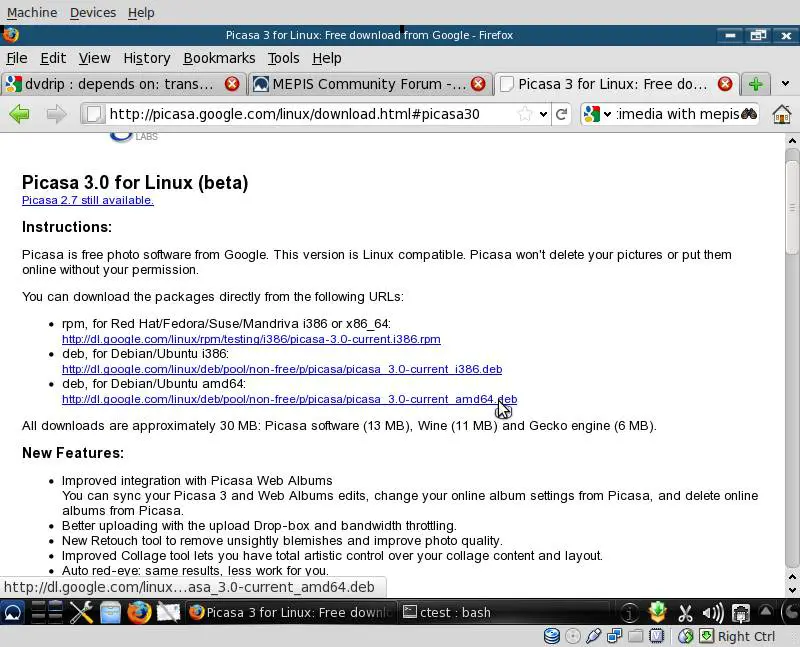Launch Firefox from the panel launcher
Viewport: 800px width, 647px height.
tap(139, 612)
